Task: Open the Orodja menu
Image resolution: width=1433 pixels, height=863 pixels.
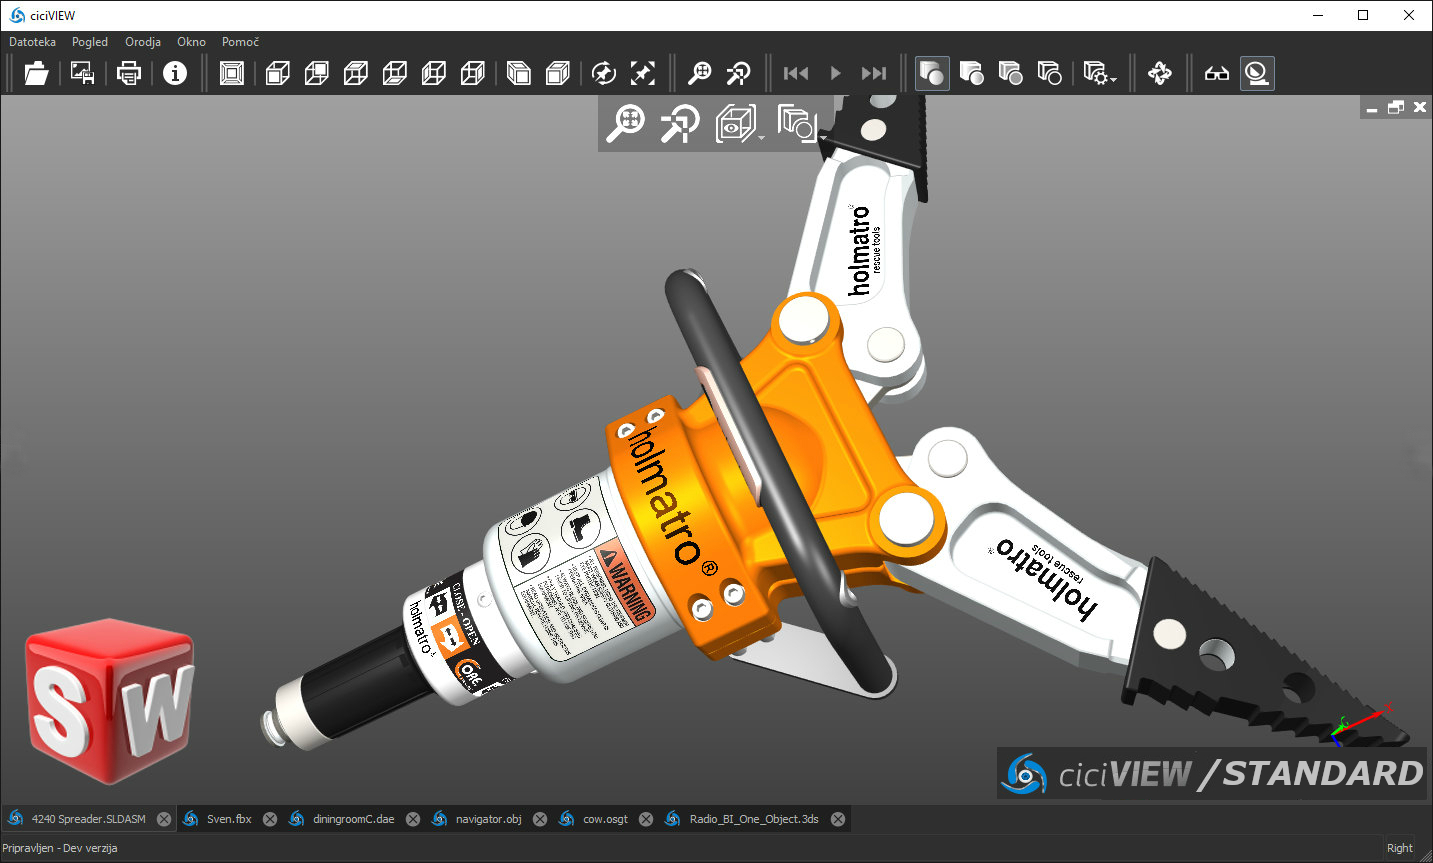Action: 143,42
